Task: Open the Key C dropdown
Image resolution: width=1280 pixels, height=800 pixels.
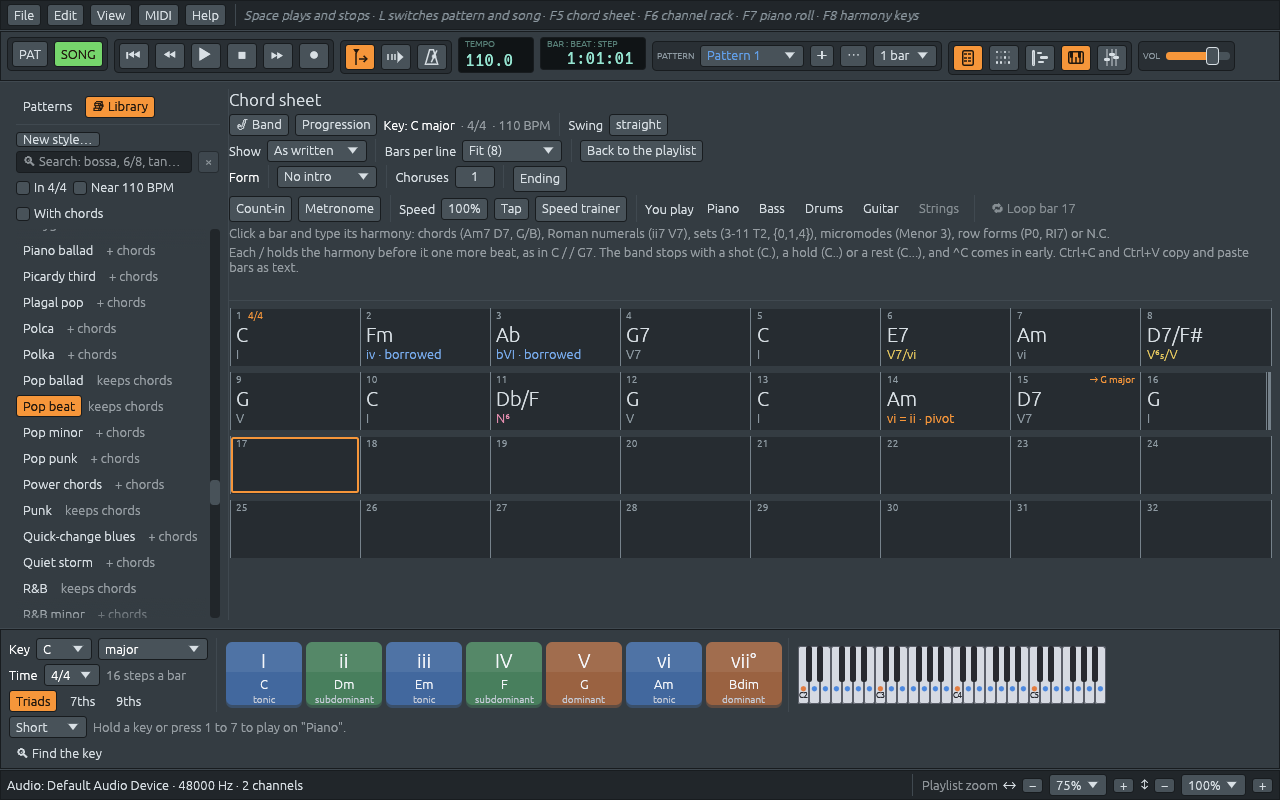Action: click(64, 649)
